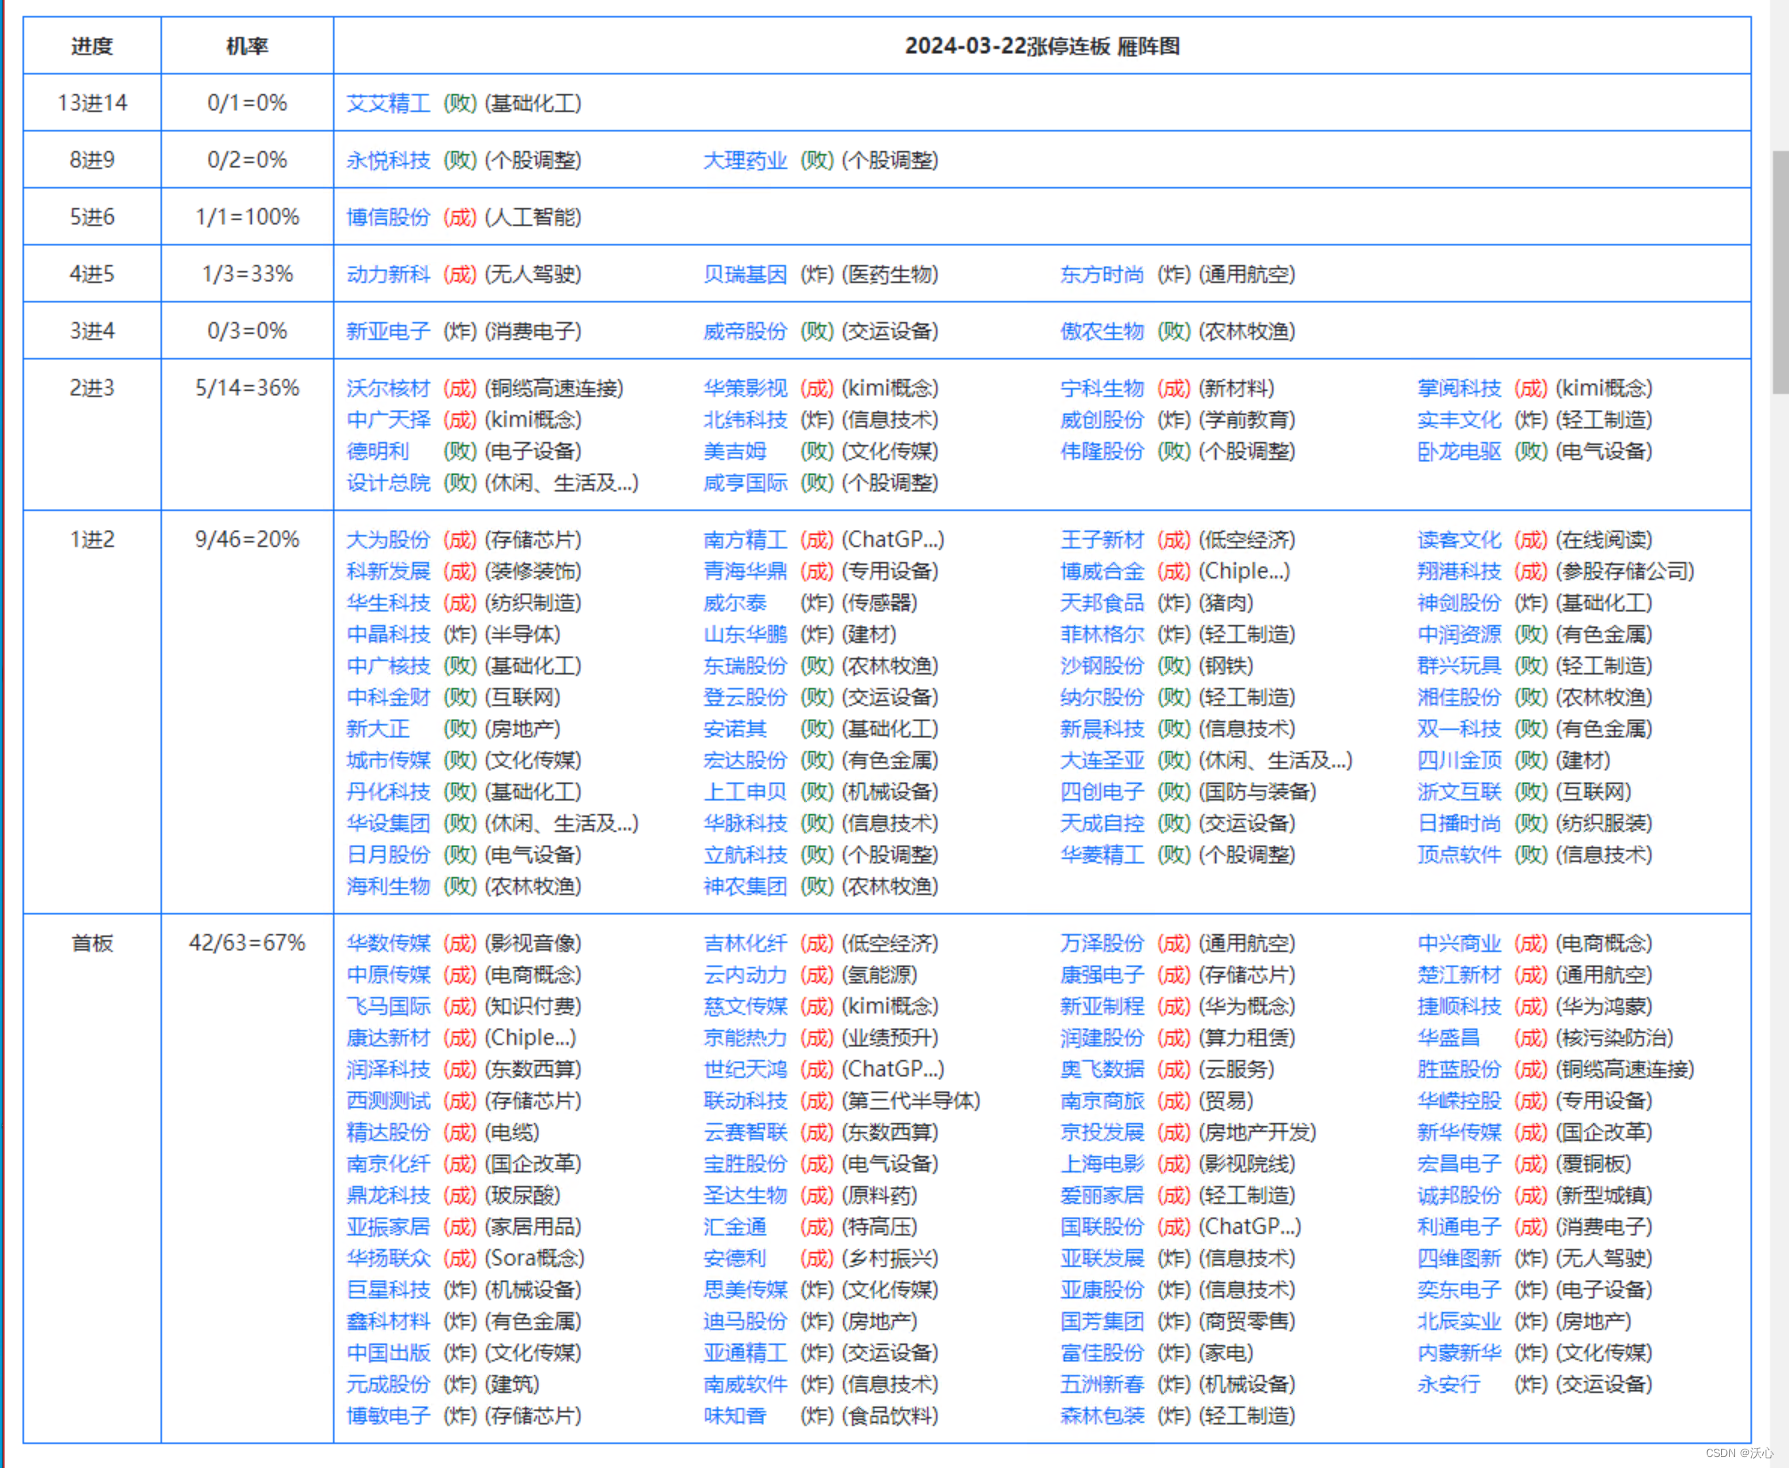Screen dimensions: 1789x1468
Task: Click the 南方精工 link
Action: coord(745,540)
